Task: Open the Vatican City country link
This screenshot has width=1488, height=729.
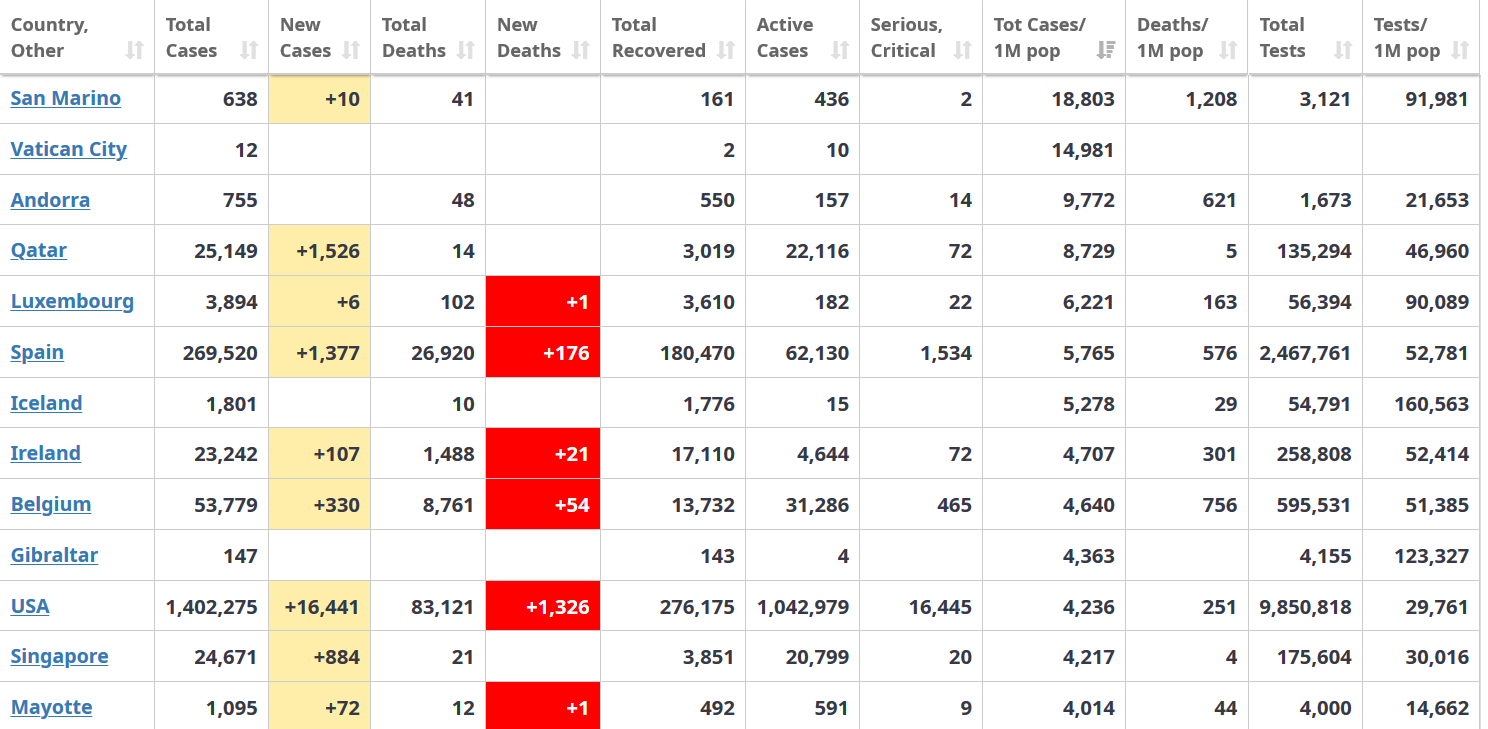Action: [x=69, y=149]
